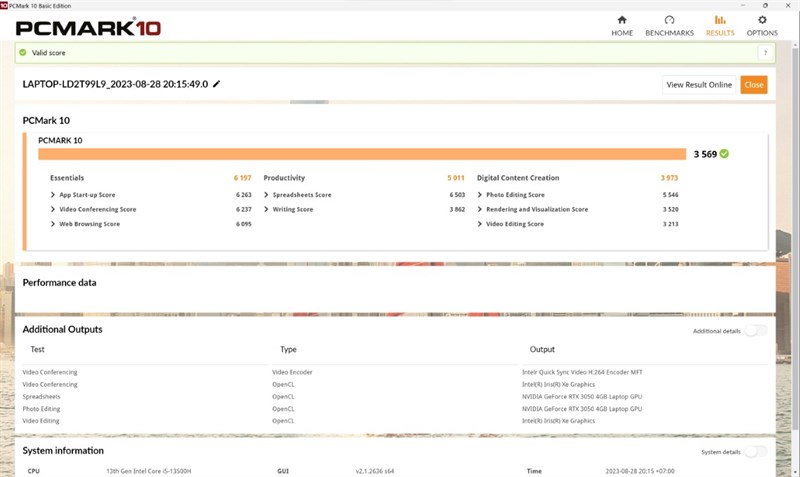Select the Results bar chart icon
This screenshot has width=800, height=477.
click(720, 20)
